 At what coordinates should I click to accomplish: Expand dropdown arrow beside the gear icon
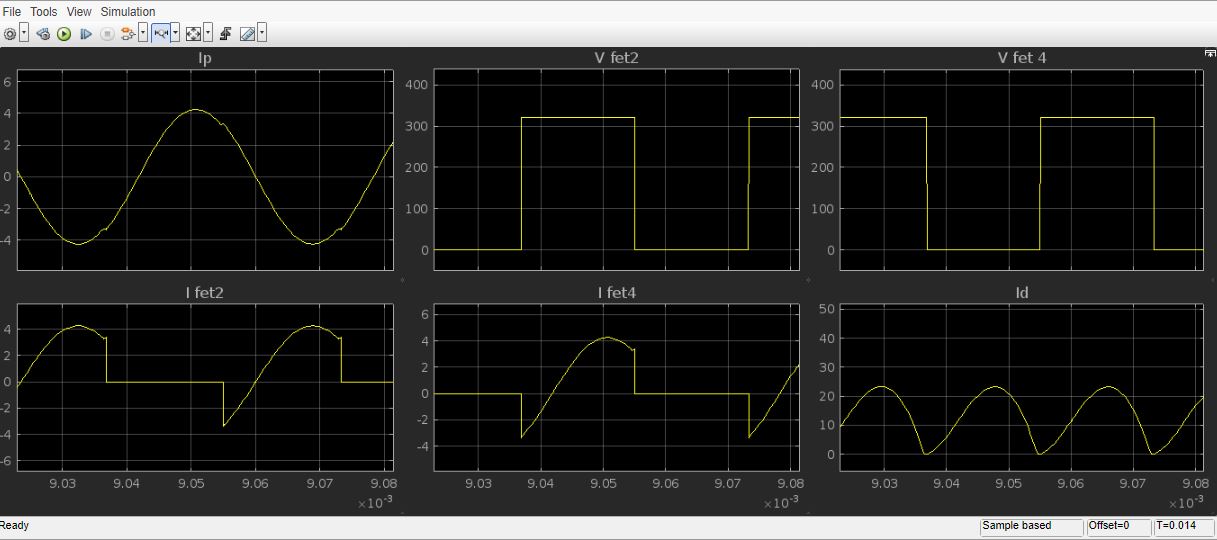point(24,34)
